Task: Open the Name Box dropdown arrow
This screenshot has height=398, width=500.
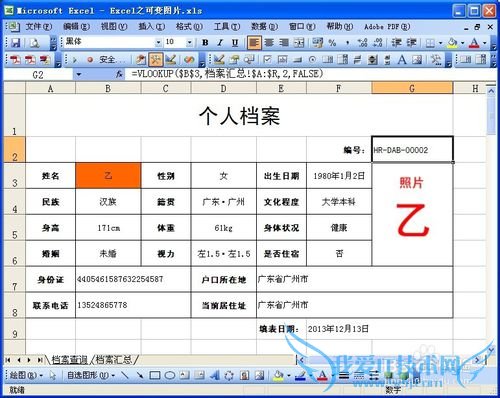Action: (x=79, y=74)
